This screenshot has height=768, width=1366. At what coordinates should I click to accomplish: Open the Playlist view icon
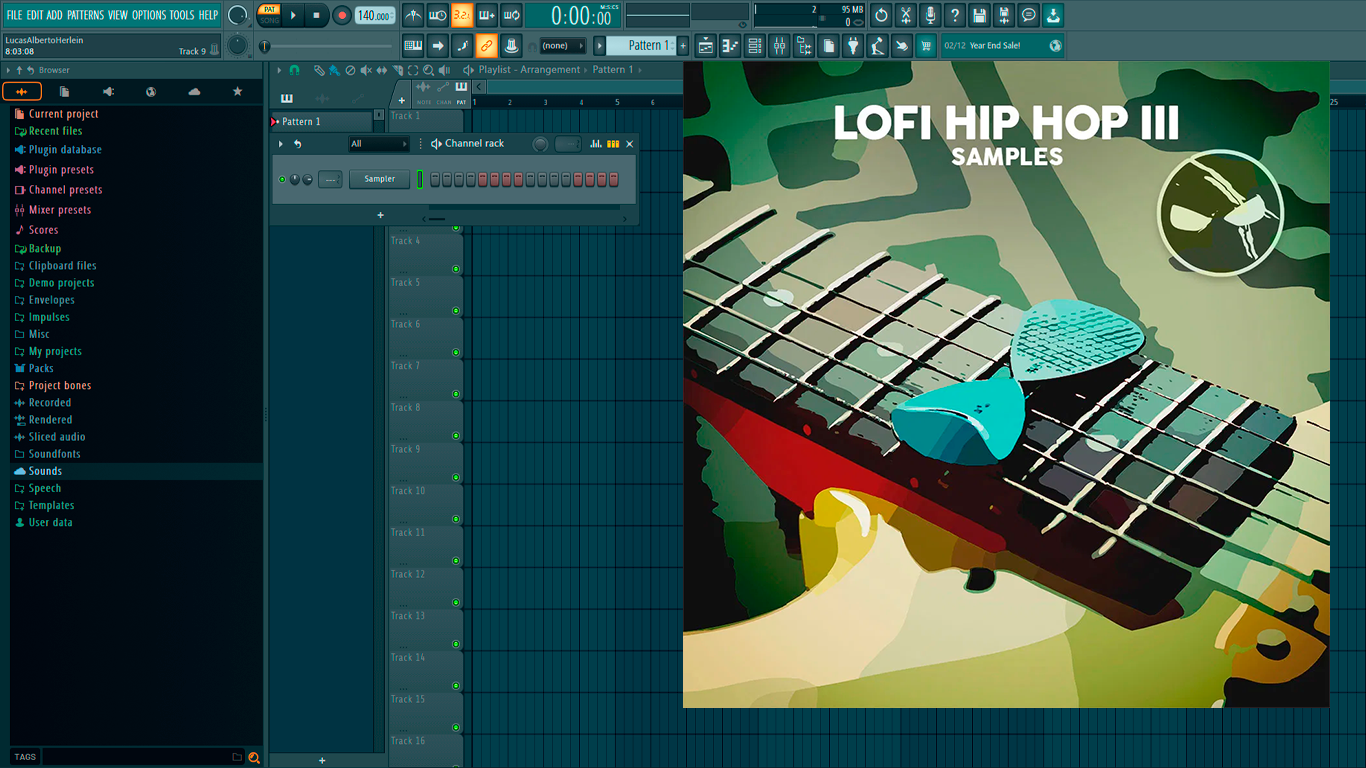click(706, 45)
